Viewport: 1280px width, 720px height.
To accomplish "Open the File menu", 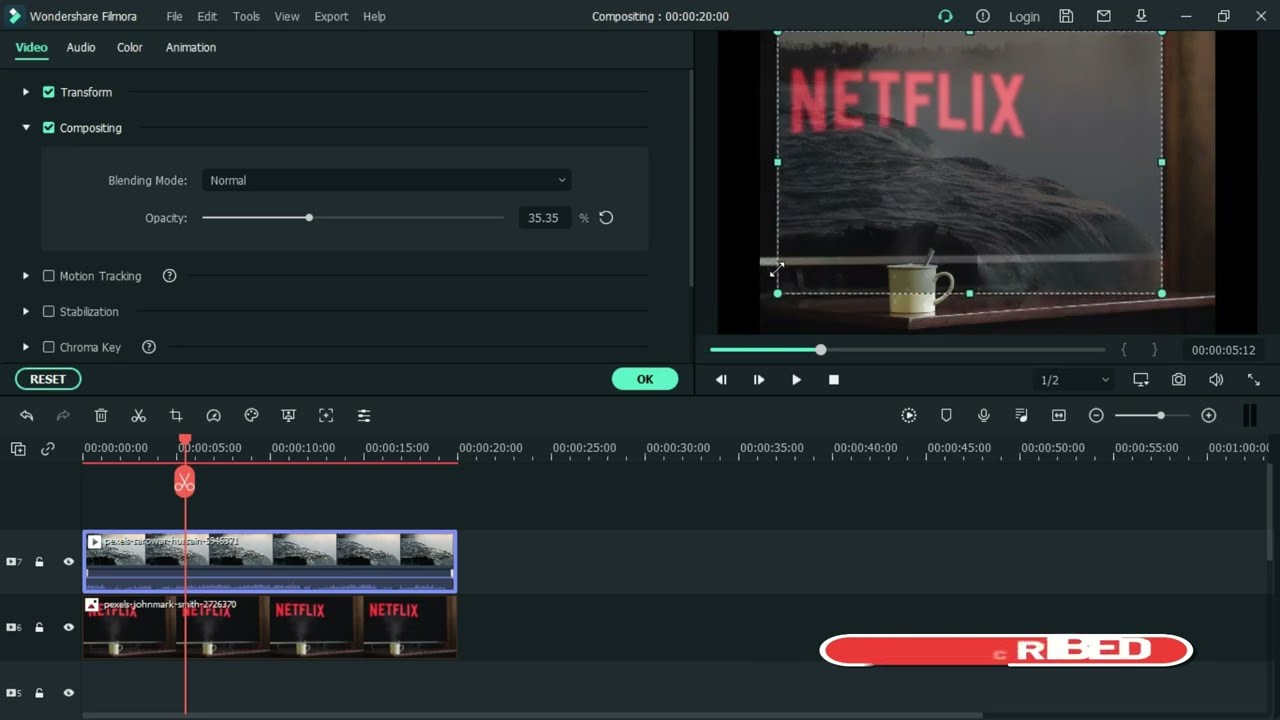I will pyautogui.click(x=174, y=16).
